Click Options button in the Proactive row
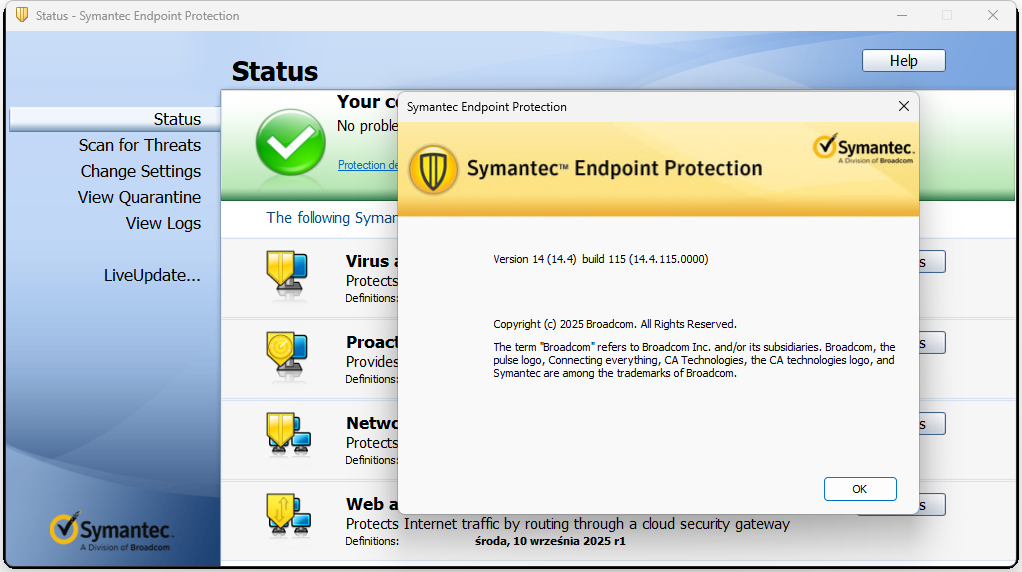Viewport: 1022px width, 572px height. point(932,343)
